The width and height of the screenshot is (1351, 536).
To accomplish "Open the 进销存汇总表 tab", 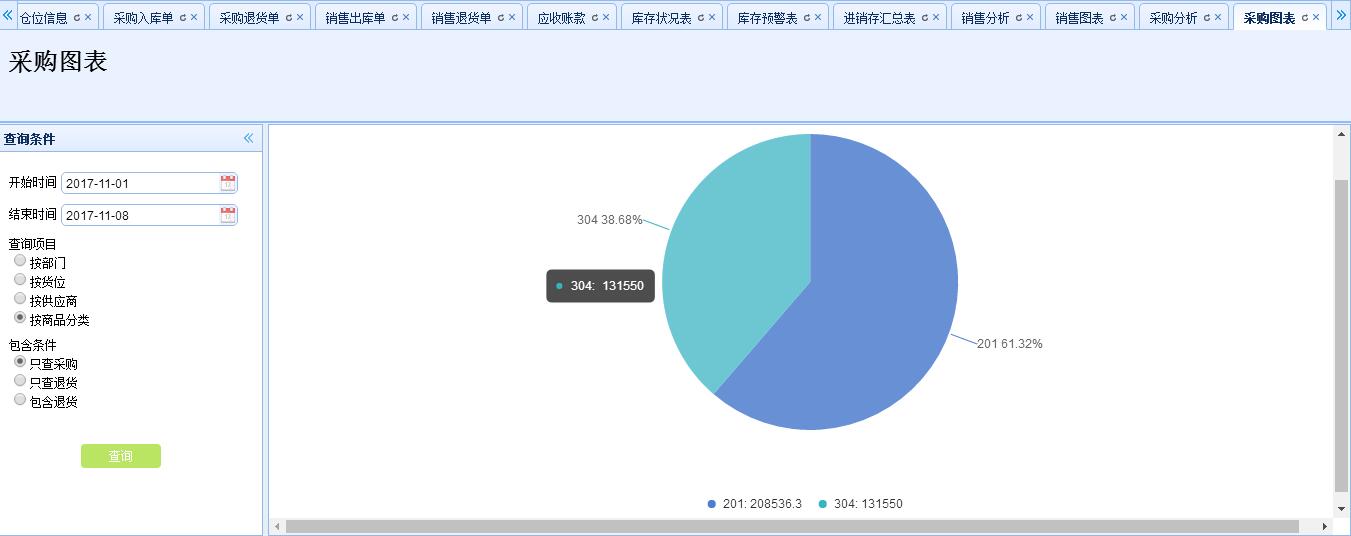I will pos(878,18).
